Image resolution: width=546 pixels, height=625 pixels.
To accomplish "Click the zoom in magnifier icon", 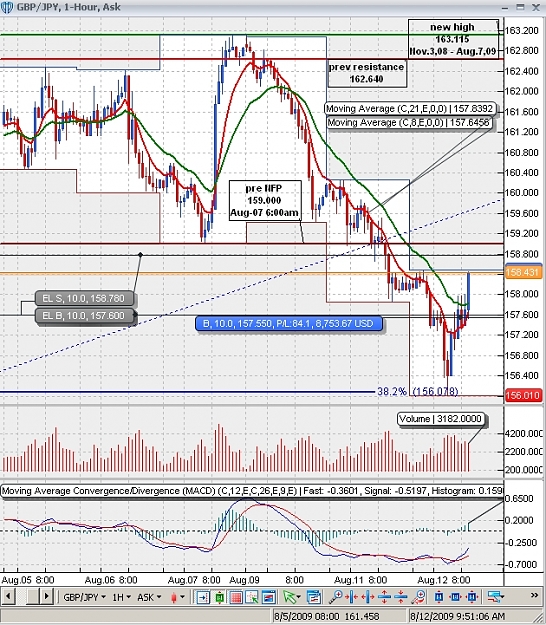I will point(336,597).
